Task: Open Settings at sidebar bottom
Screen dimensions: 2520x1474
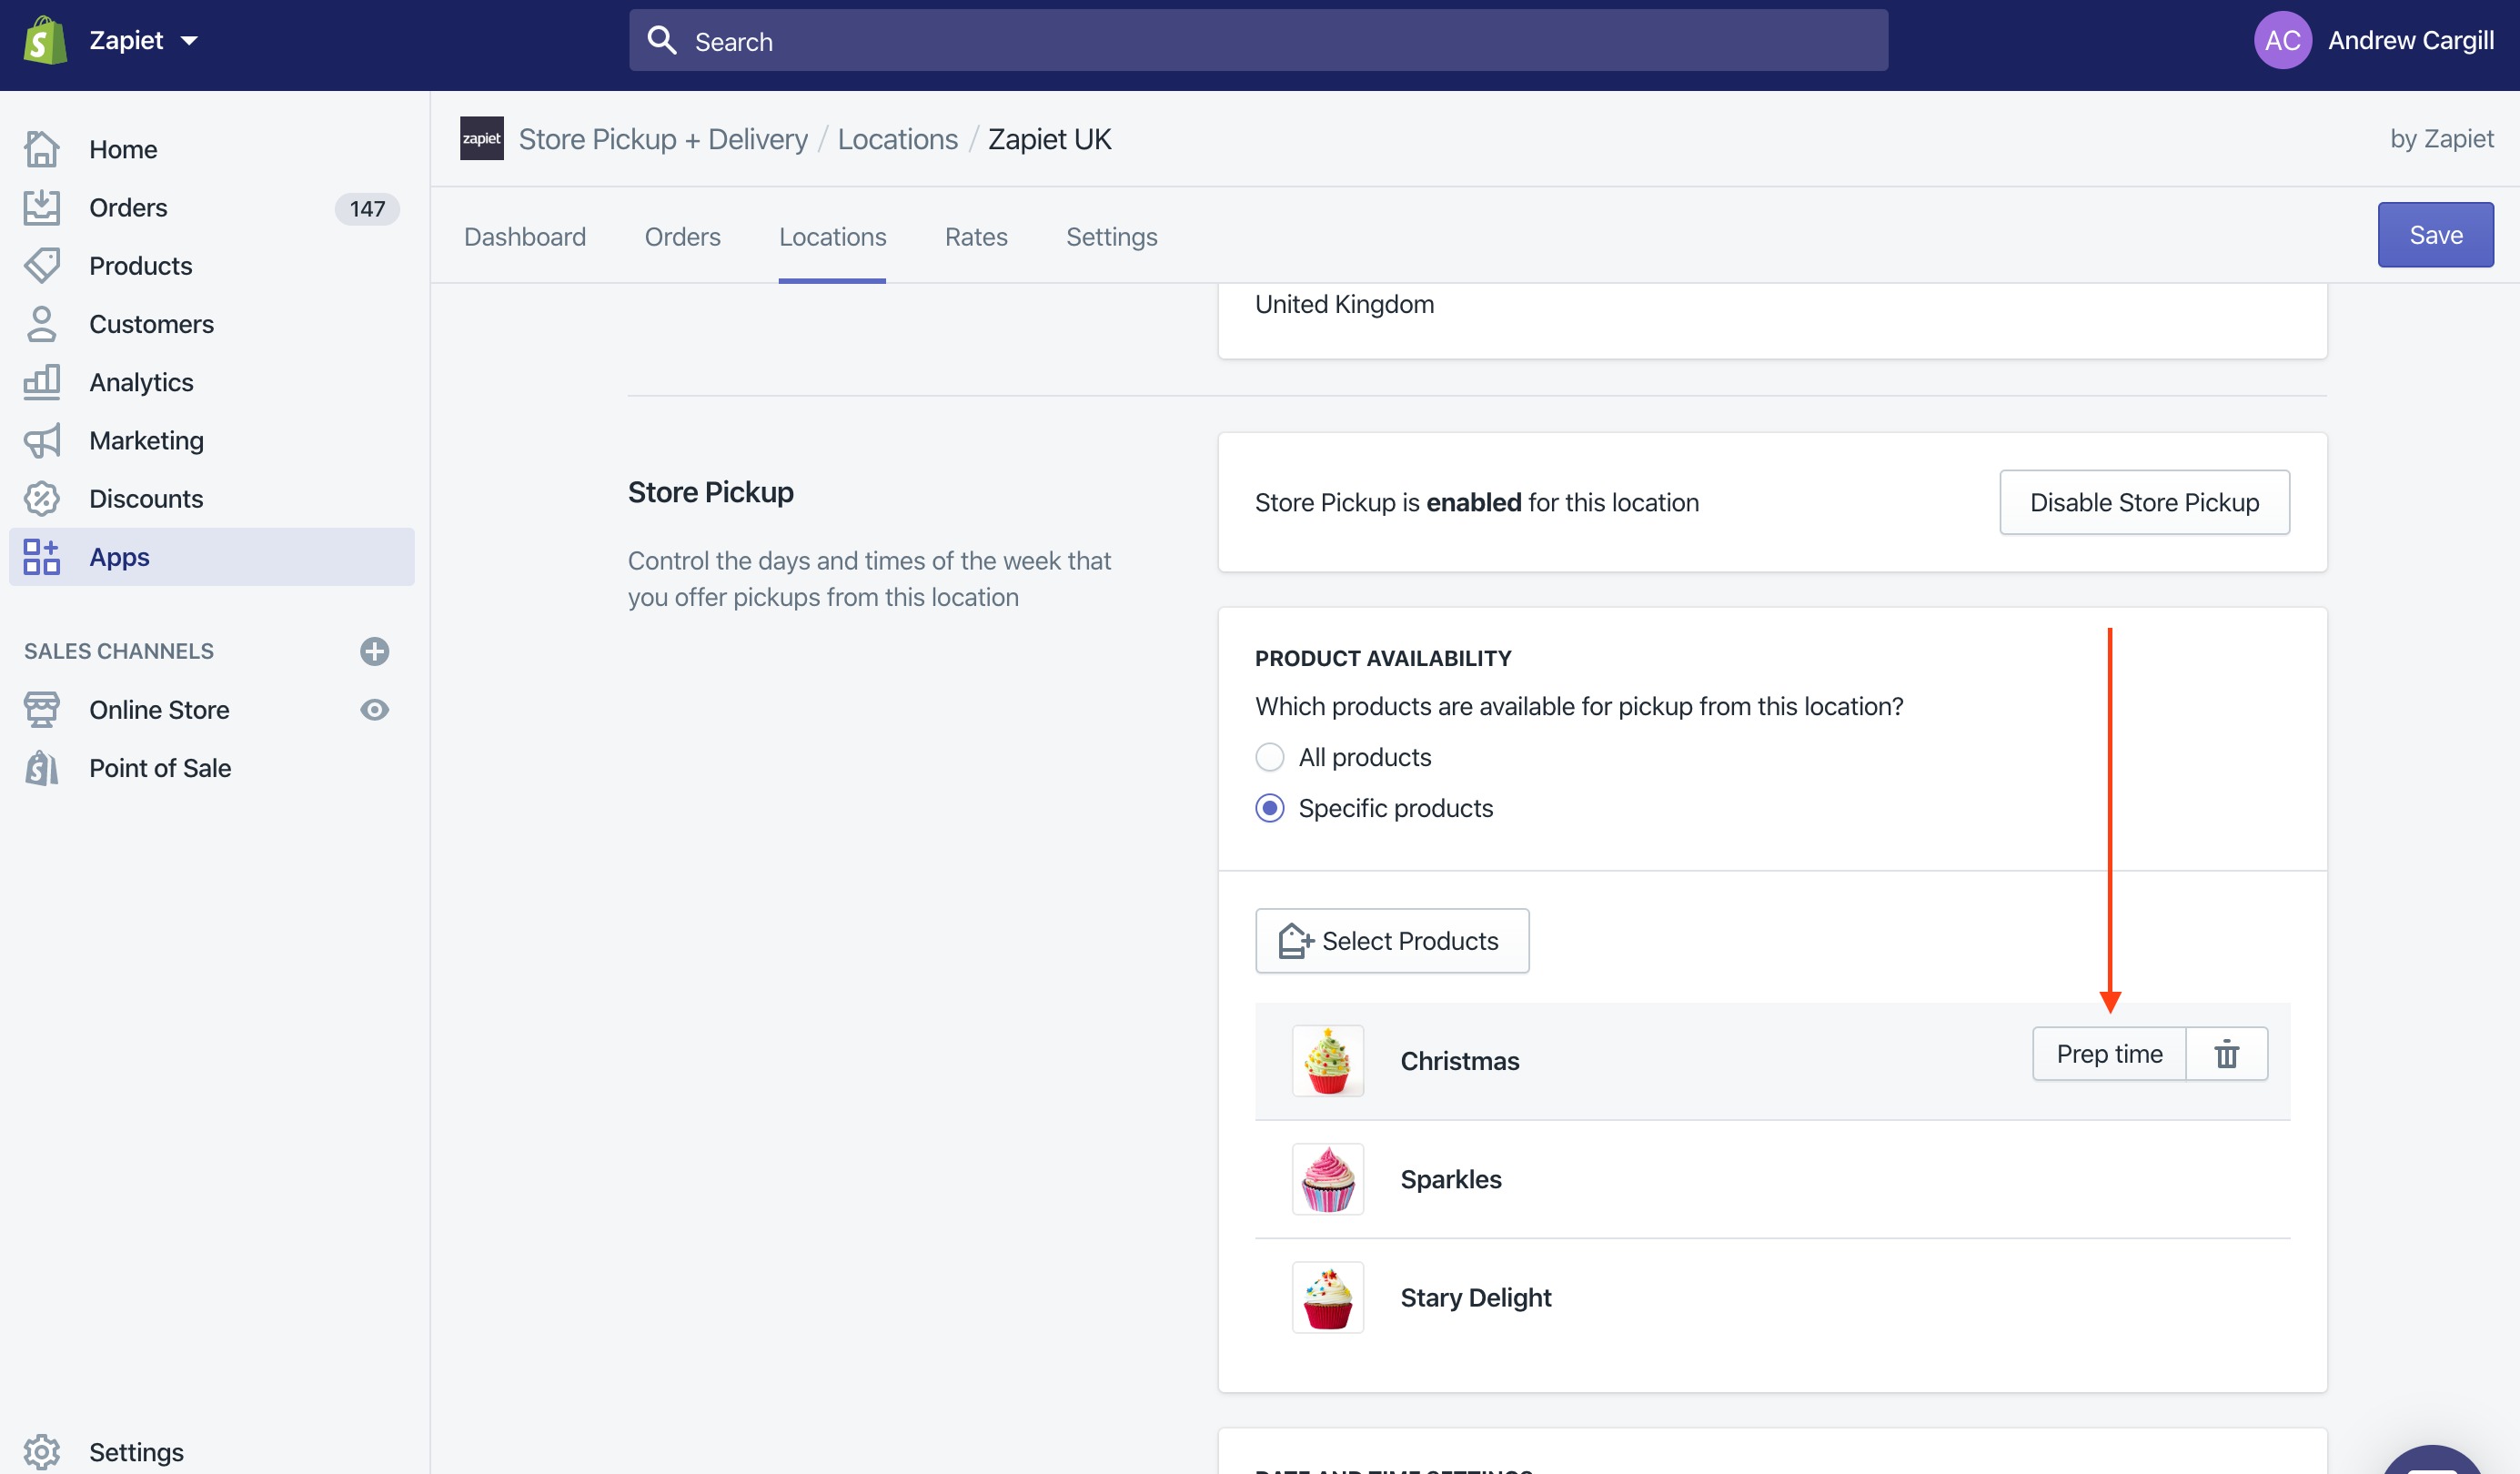Action: pyautogui.click(x=136, y=1451)
